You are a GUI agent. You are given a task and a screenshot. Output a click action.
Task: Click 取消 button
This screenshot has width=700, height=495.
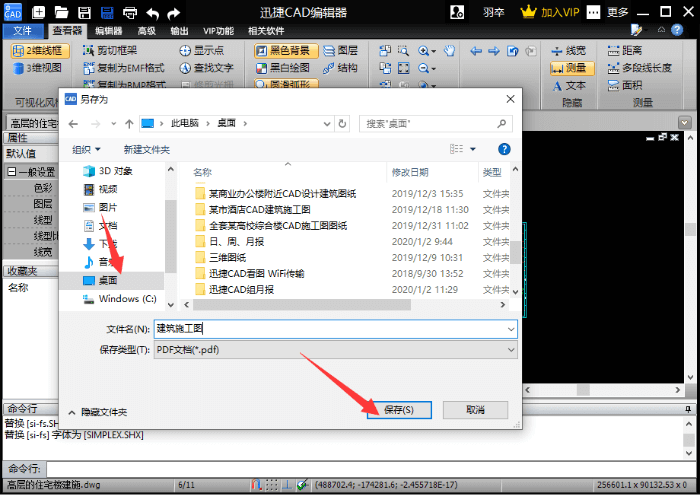click(475, 410)
